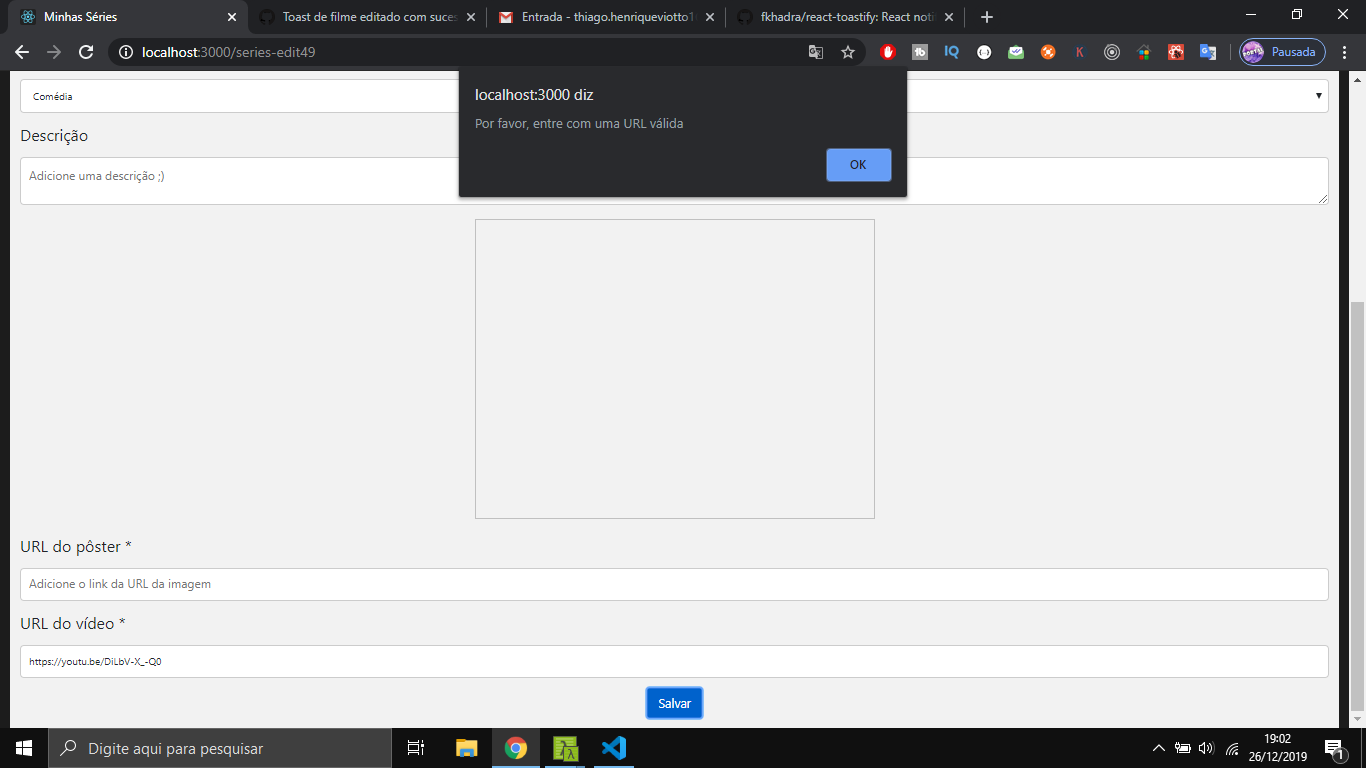Open the Google Translate extension icon
This screenshot has height=768, width=1366.
[x=1208, y=52]
